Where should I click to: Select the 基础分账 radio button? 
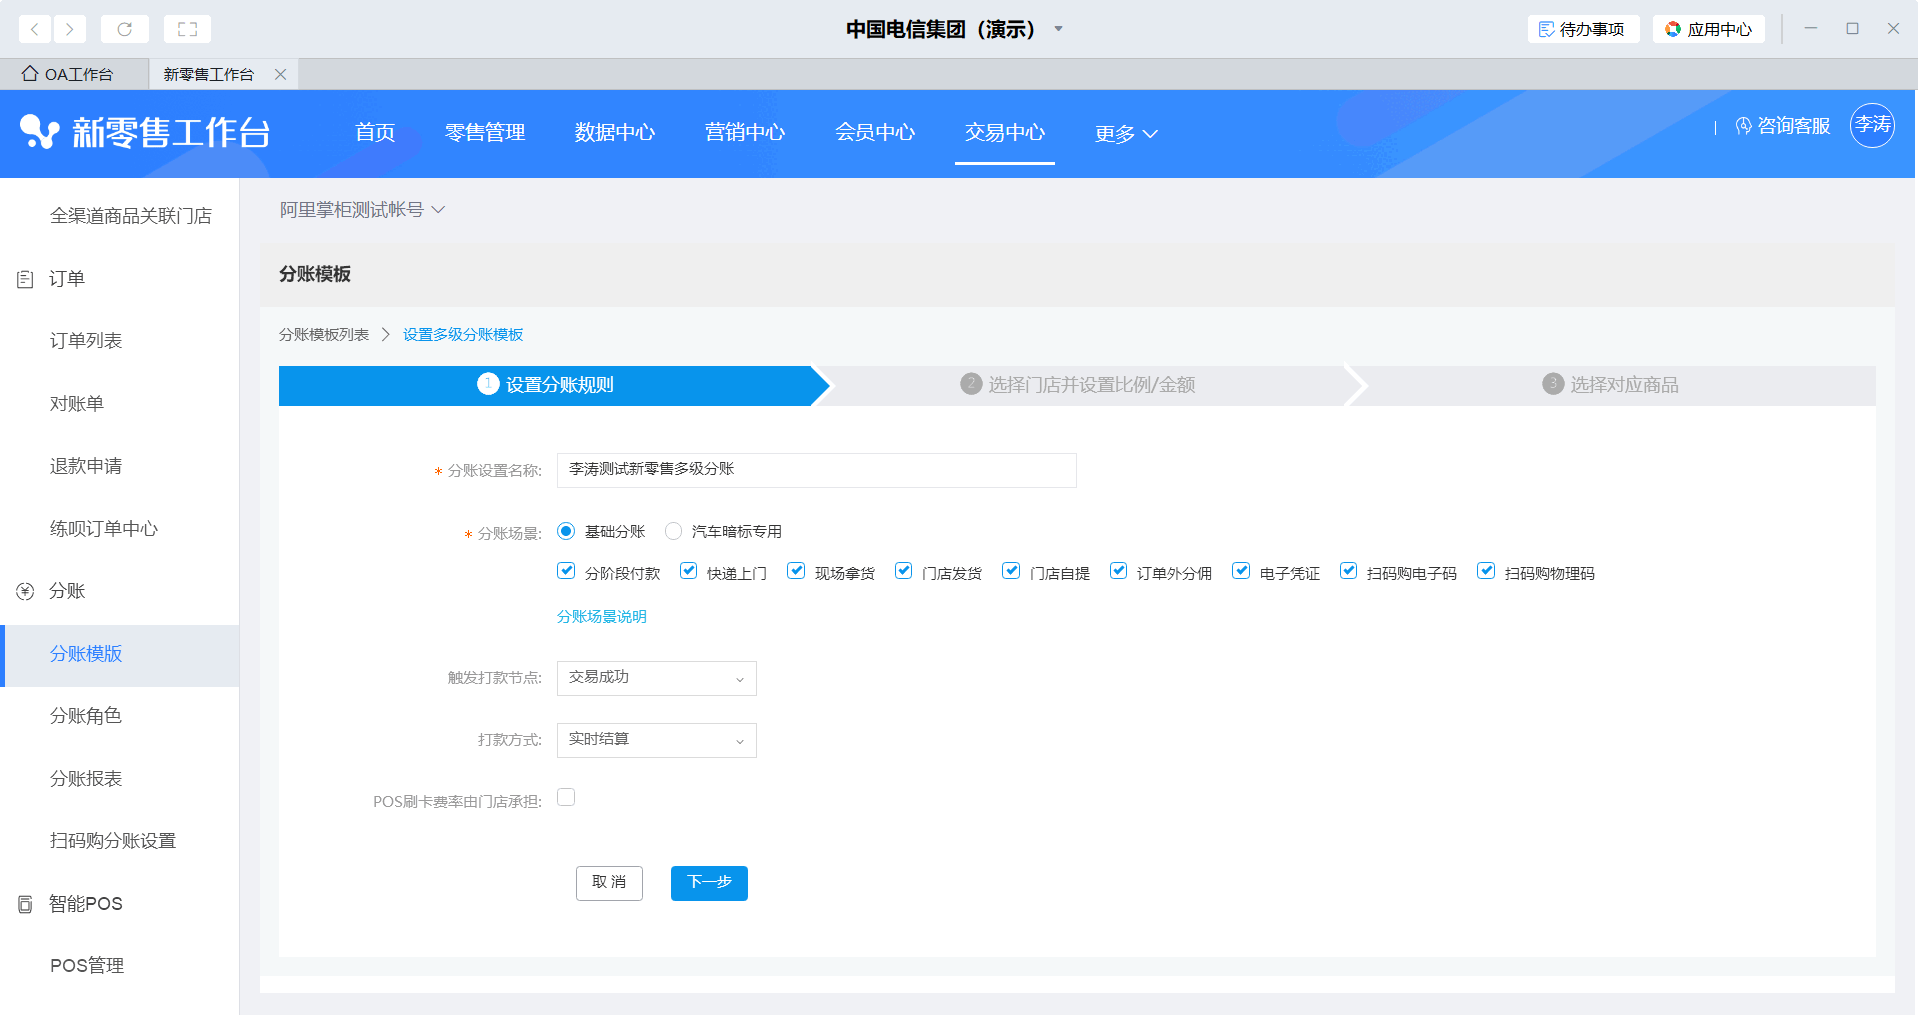click(566, 531)
